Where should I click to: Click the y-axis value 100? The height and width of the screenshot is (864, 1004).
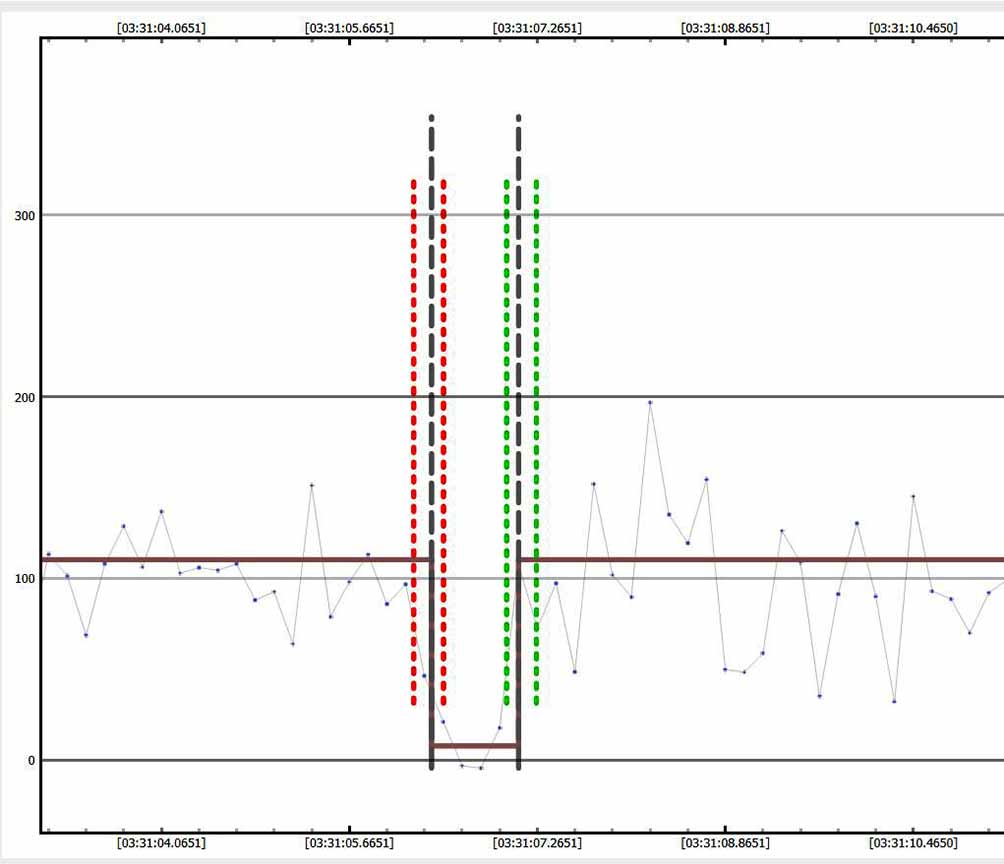[x=24, y=579]
